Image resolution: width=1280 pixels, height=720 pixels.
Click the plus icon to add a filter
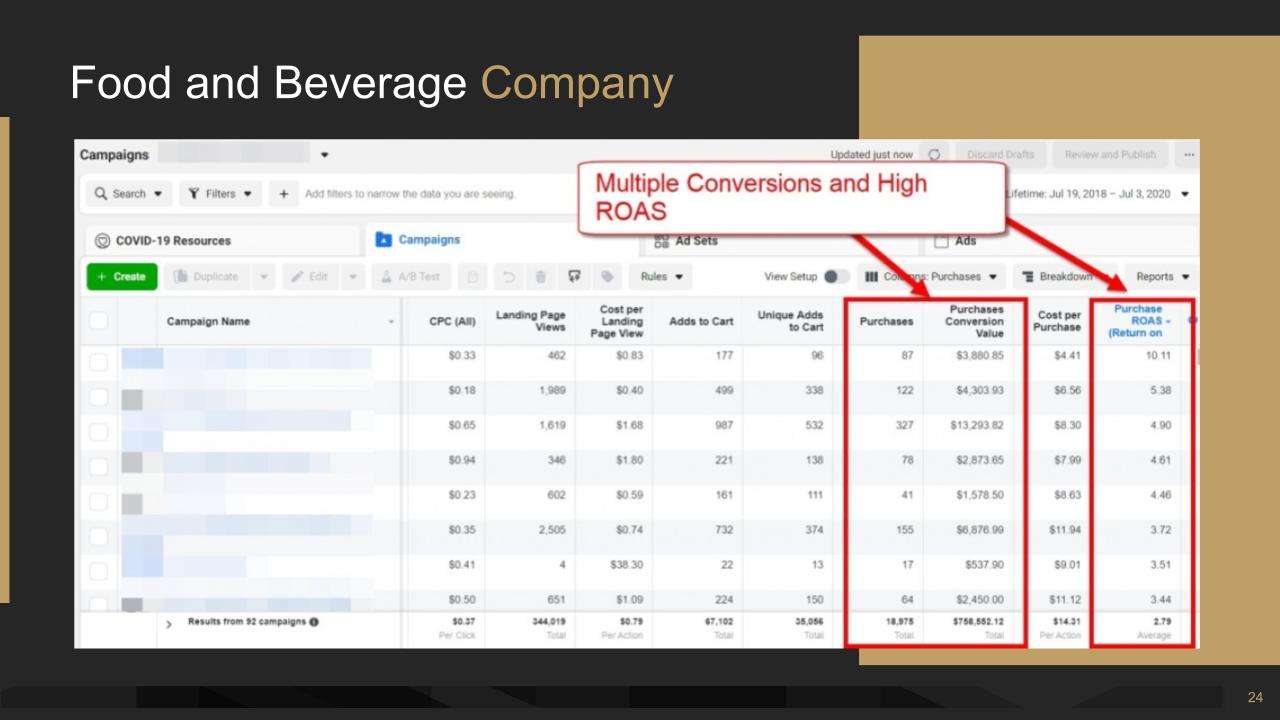tap(284, 193)
